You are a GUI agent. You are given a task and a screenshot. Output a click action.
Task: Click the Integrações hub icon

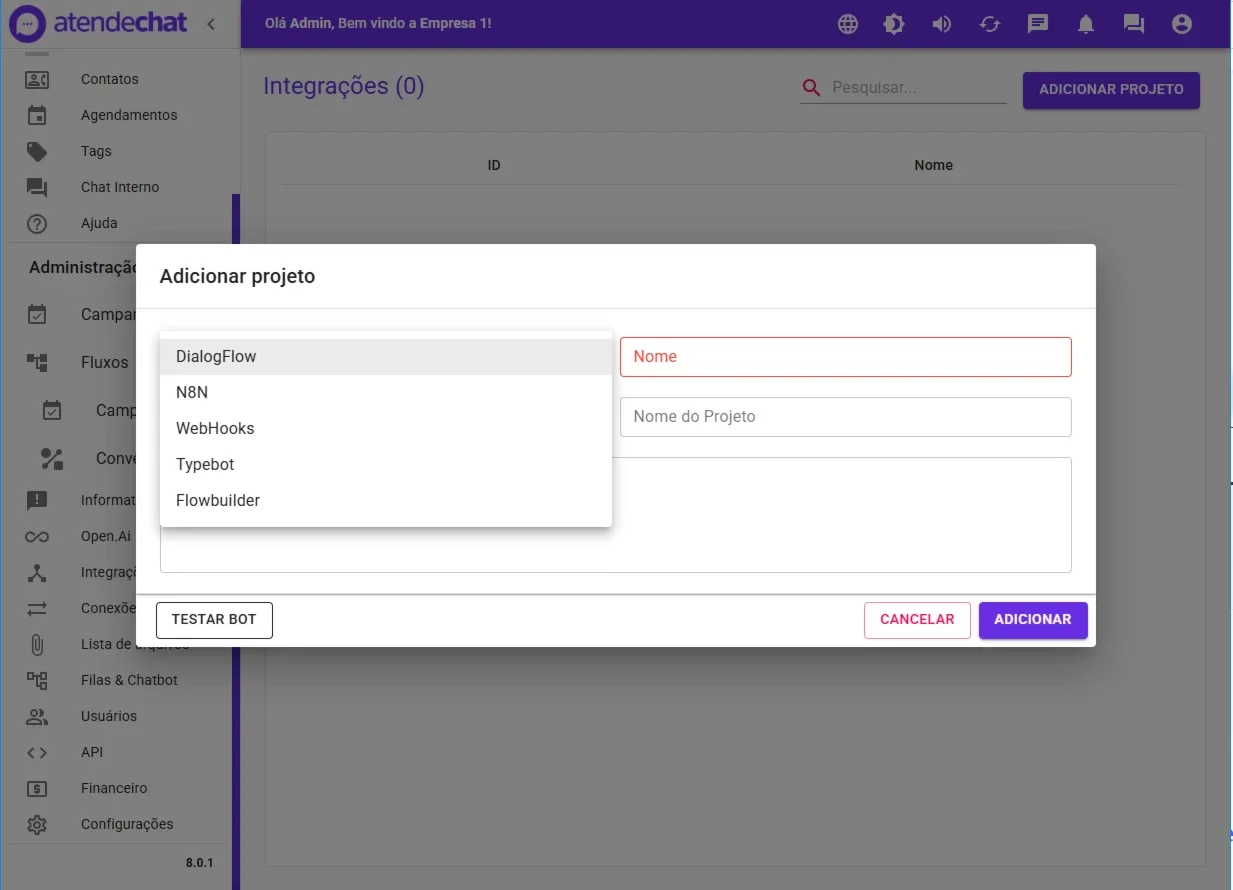click(x=37, y=573)
